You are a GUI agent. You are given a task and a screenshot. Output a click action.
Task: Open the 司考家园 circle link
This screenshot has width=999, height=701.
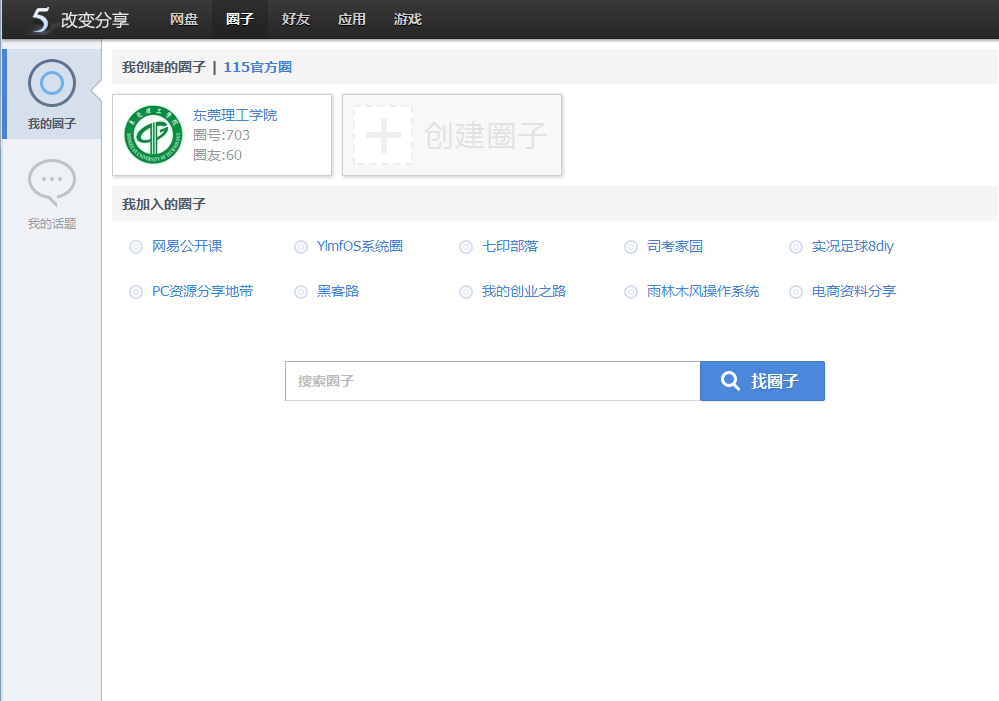coord(675,247)
